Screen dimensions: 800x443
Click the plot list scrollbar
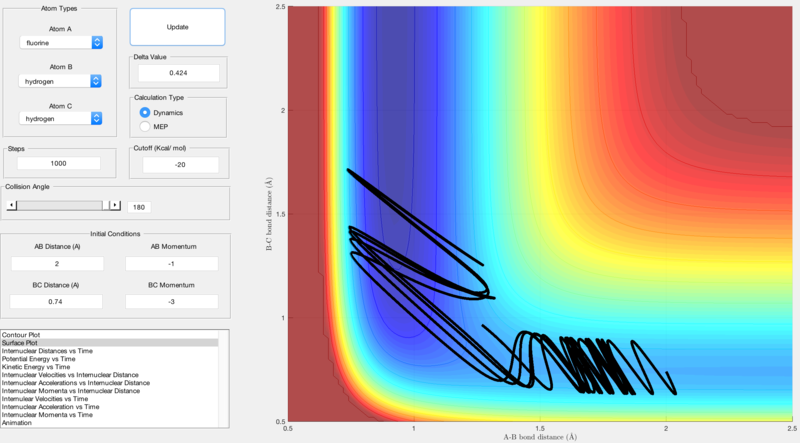tap(223, 379)
